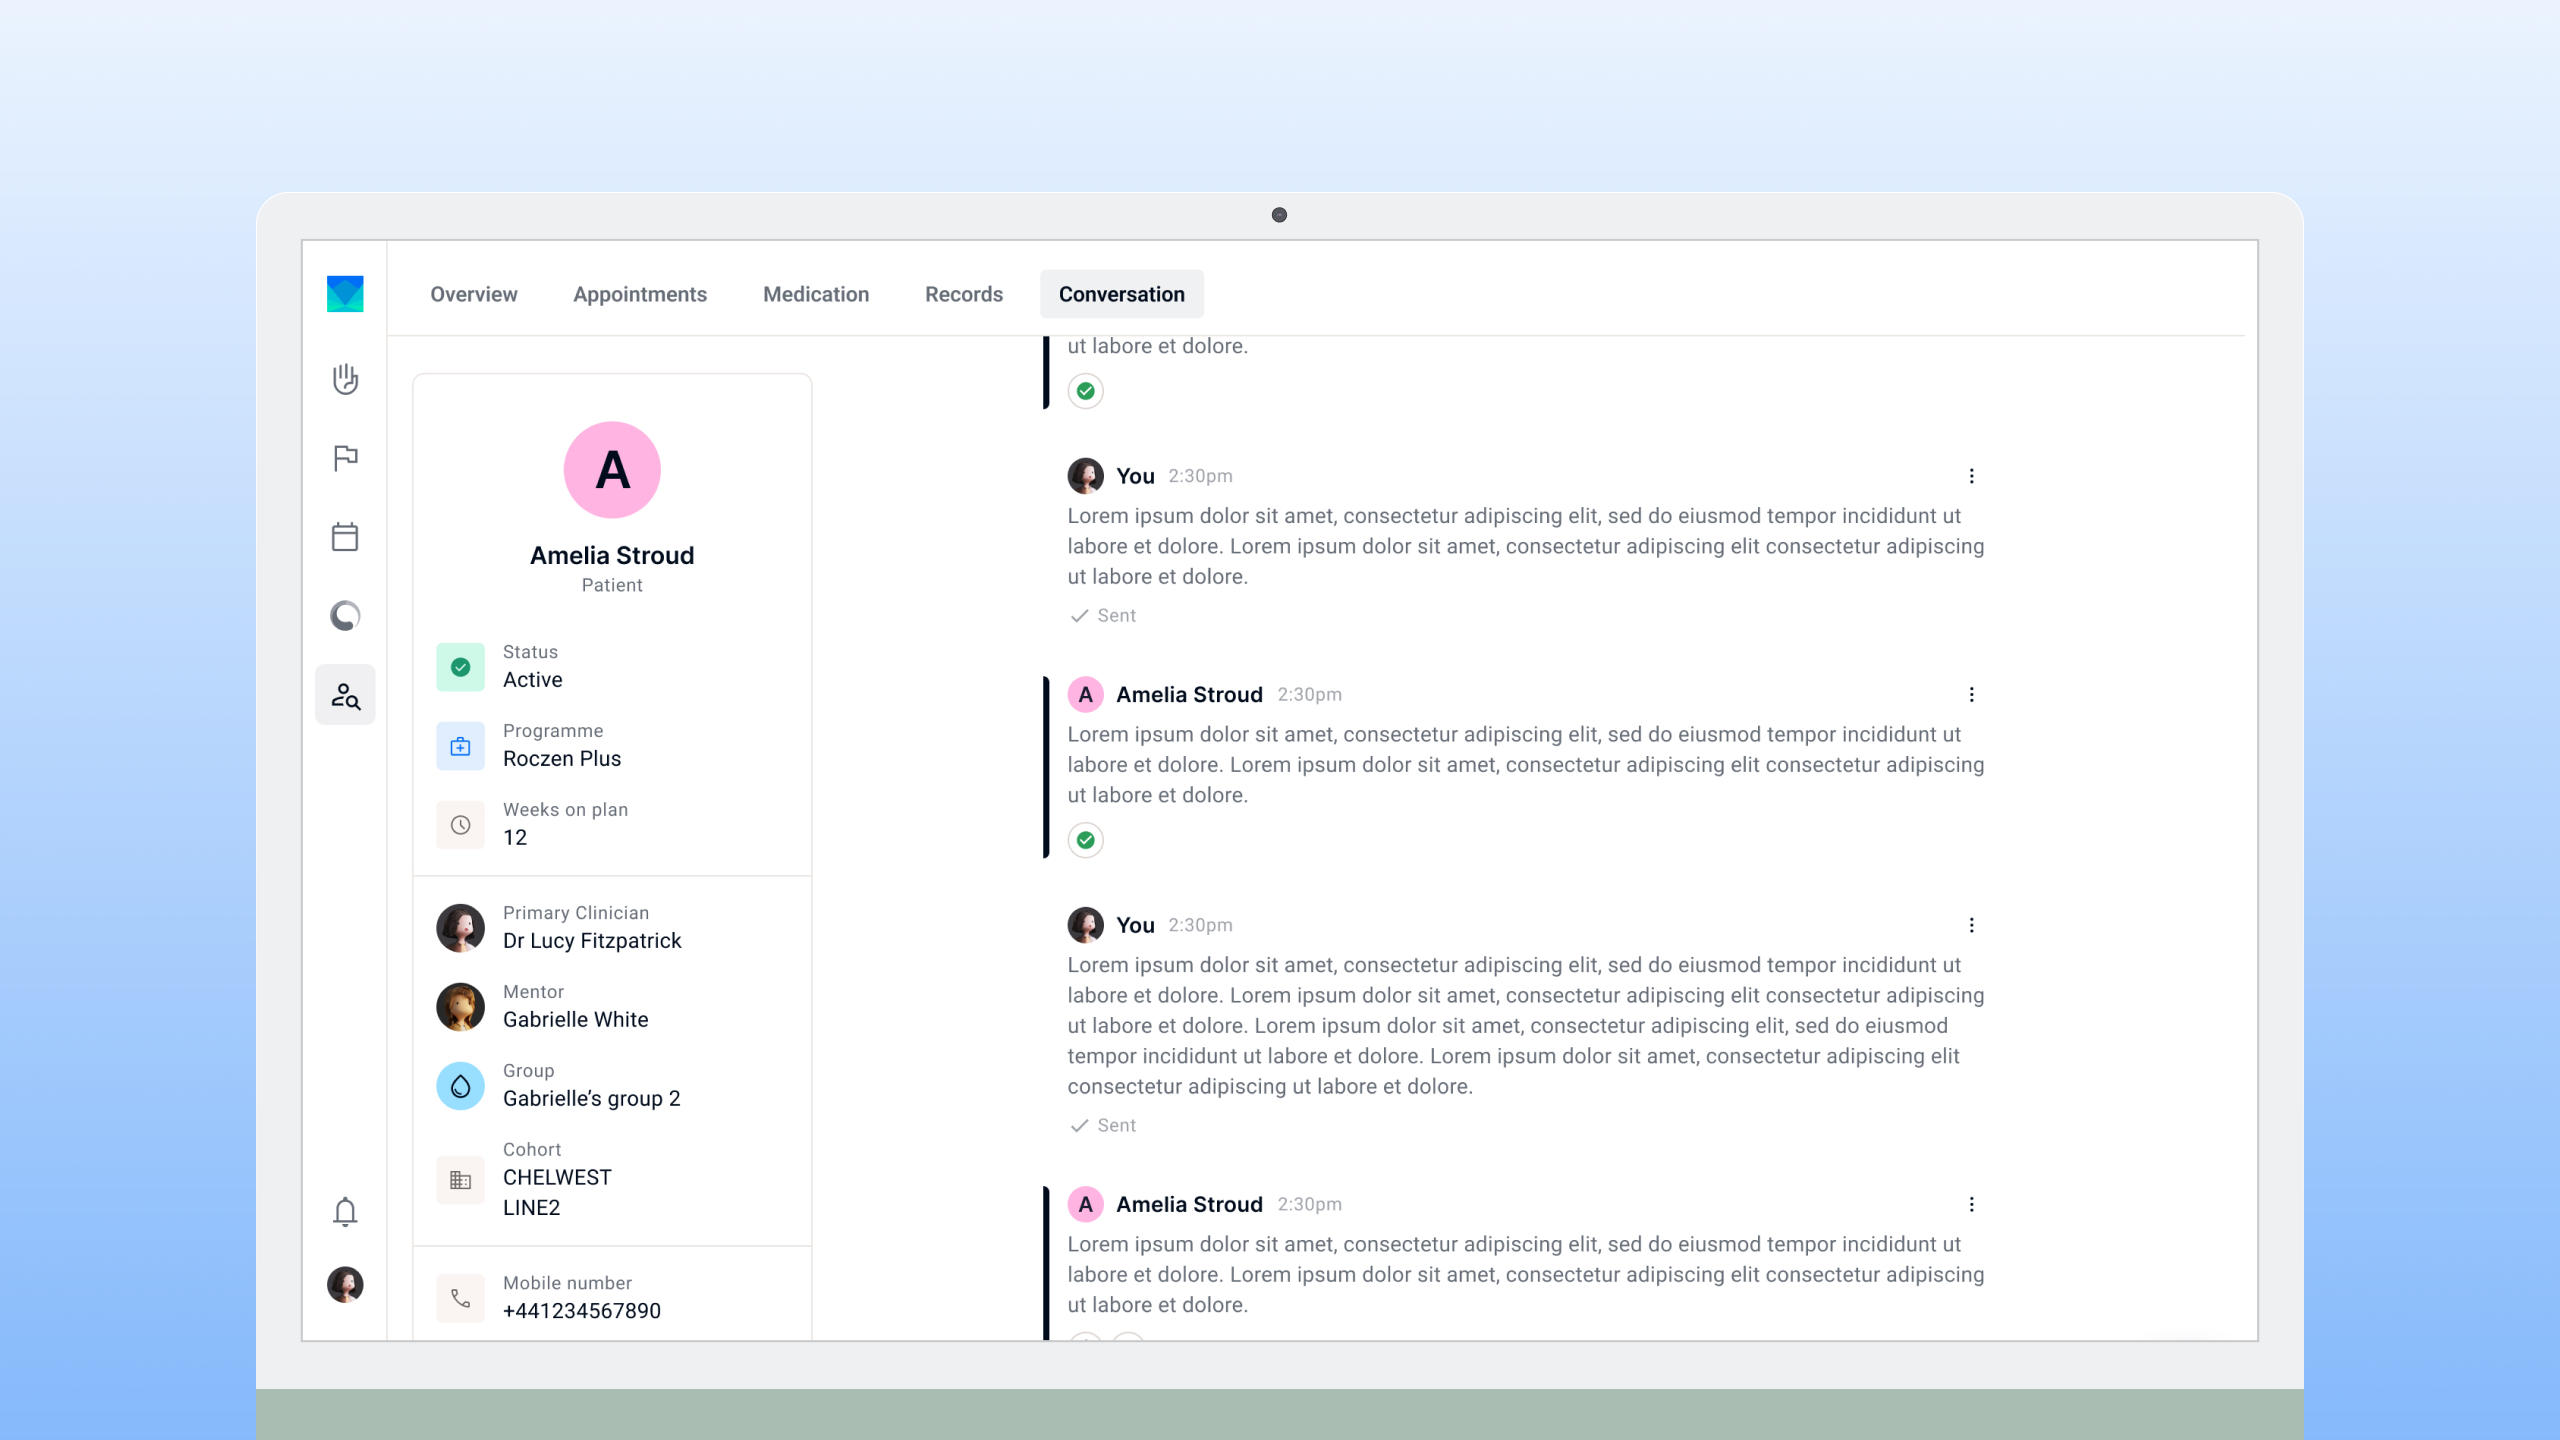
Task: Open the calendar icon in sidebar
Action: tap(345, 537)
